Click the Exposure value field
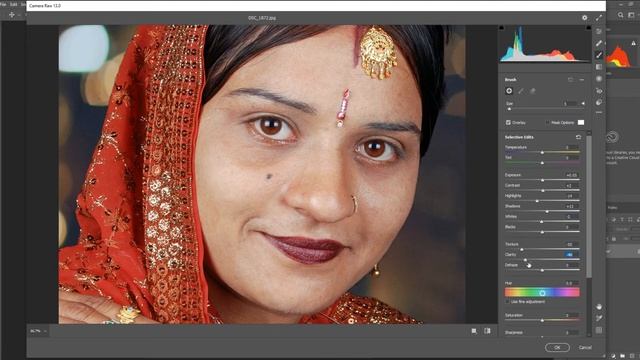The image size is (640, 360). click(x=571, y=175)
